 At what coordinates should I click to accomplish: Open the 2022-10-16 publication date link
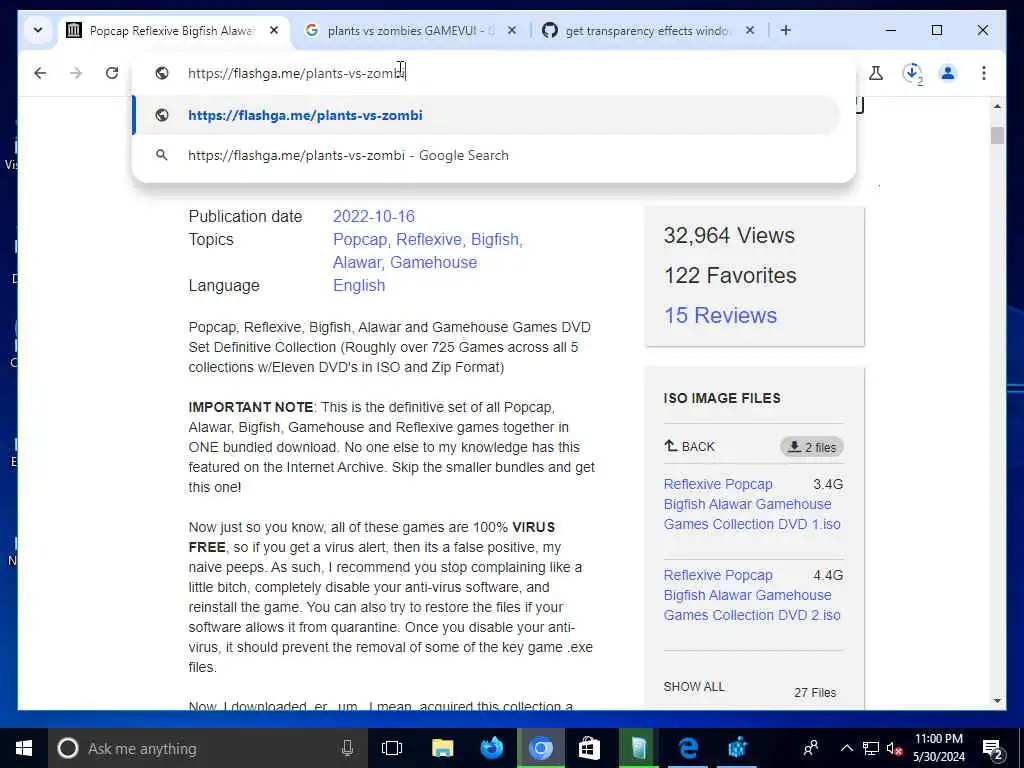[x=374, y=216]
